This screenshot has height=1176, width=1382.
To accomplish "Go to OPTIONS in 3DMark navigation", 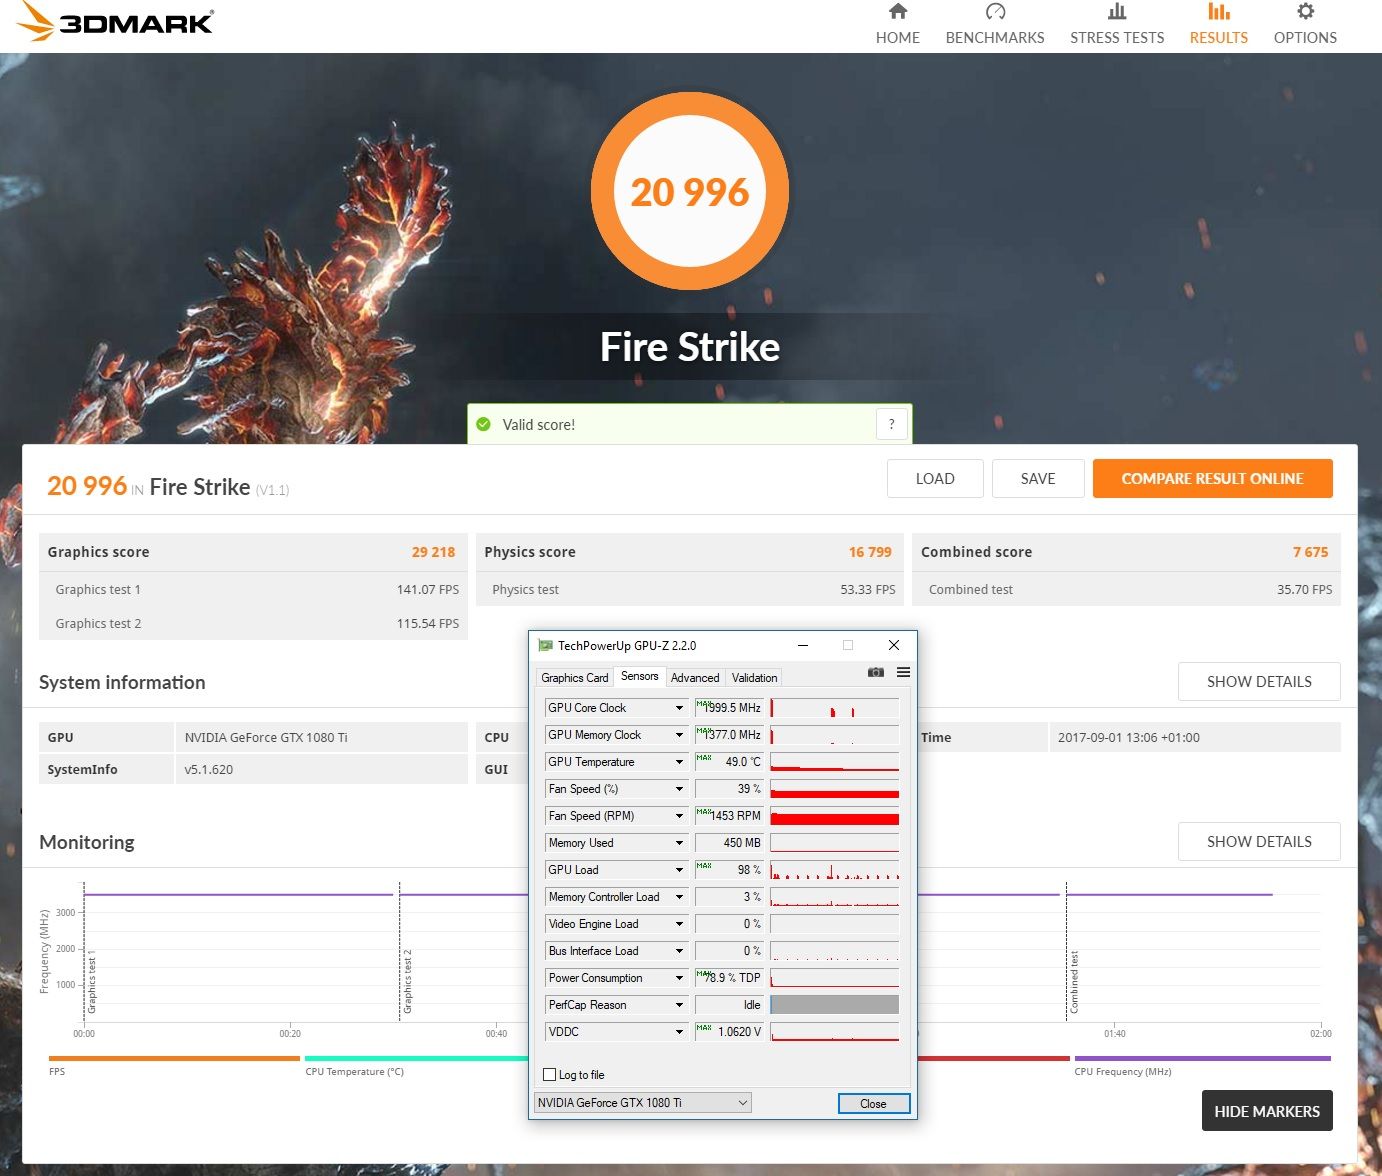I will 1305,38.
